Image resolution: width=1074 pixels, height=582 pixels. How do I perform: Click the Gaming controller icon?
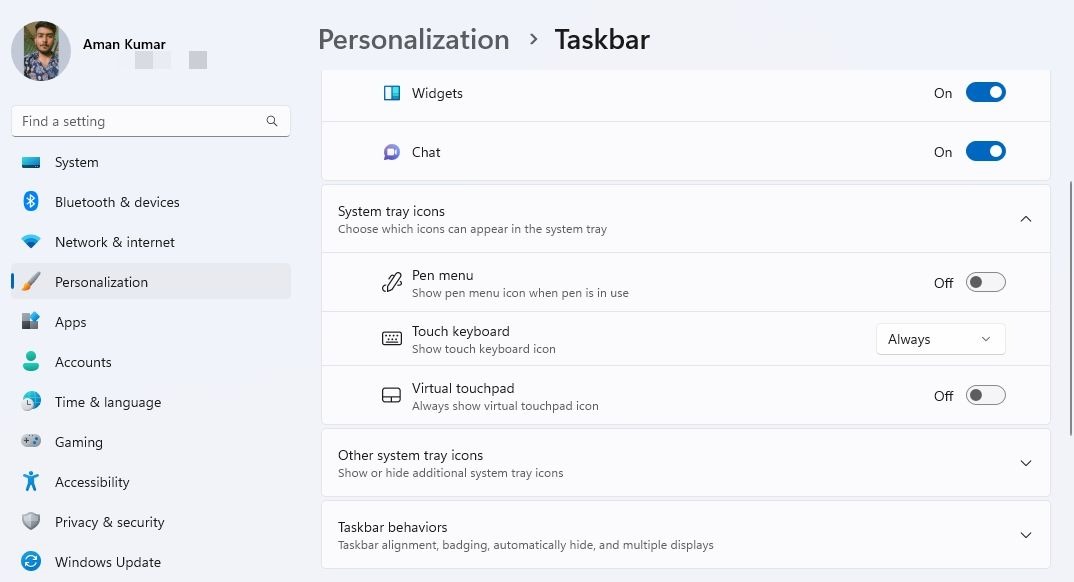(31, 441)
